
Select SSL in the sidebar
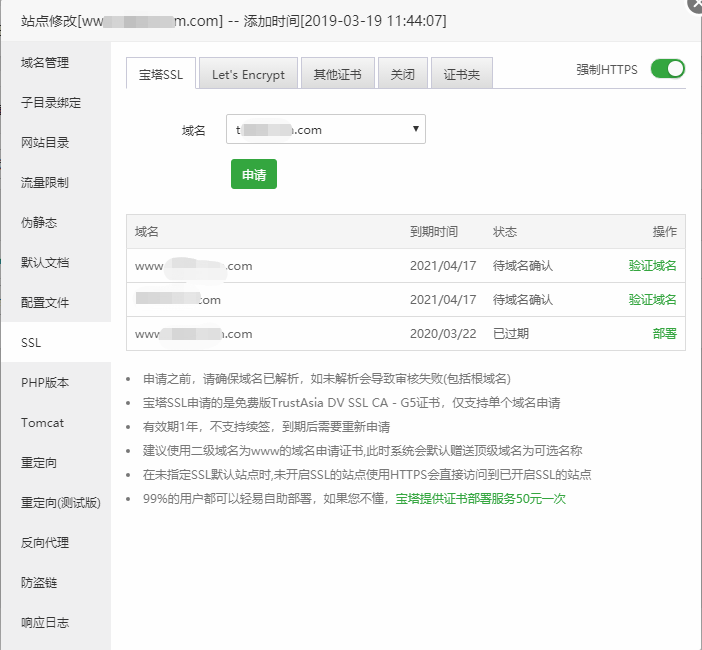click(x=56, y=342)
